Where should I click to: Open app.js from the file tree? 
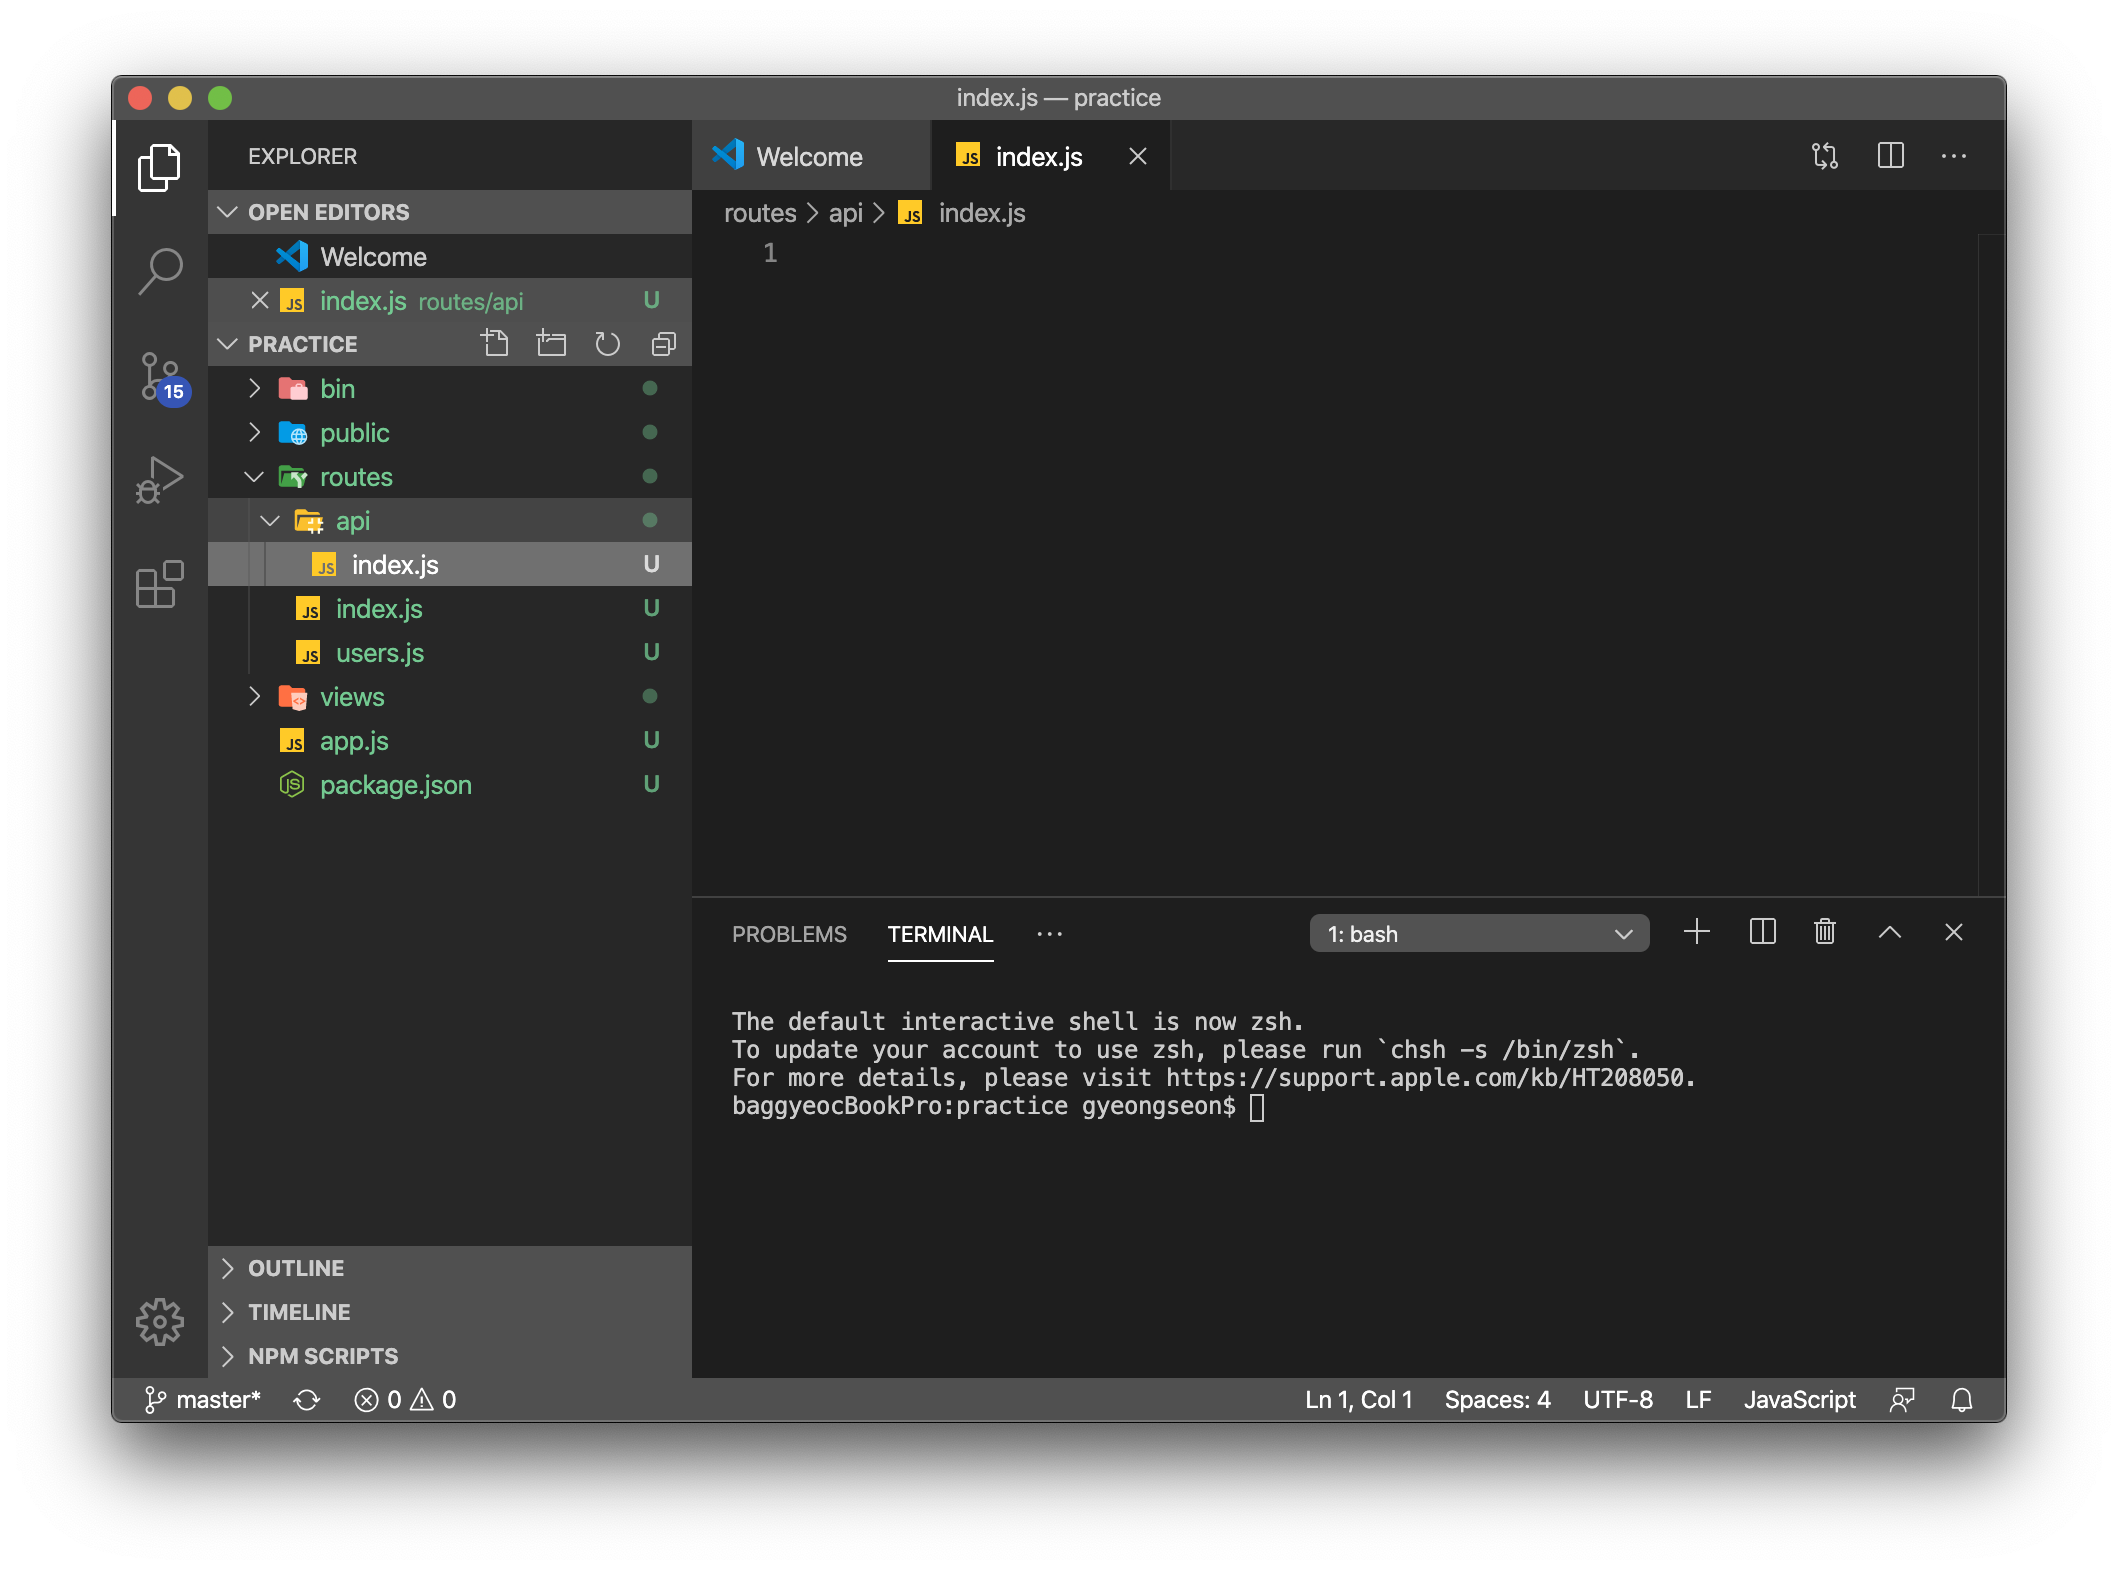[x=354, y=741]
